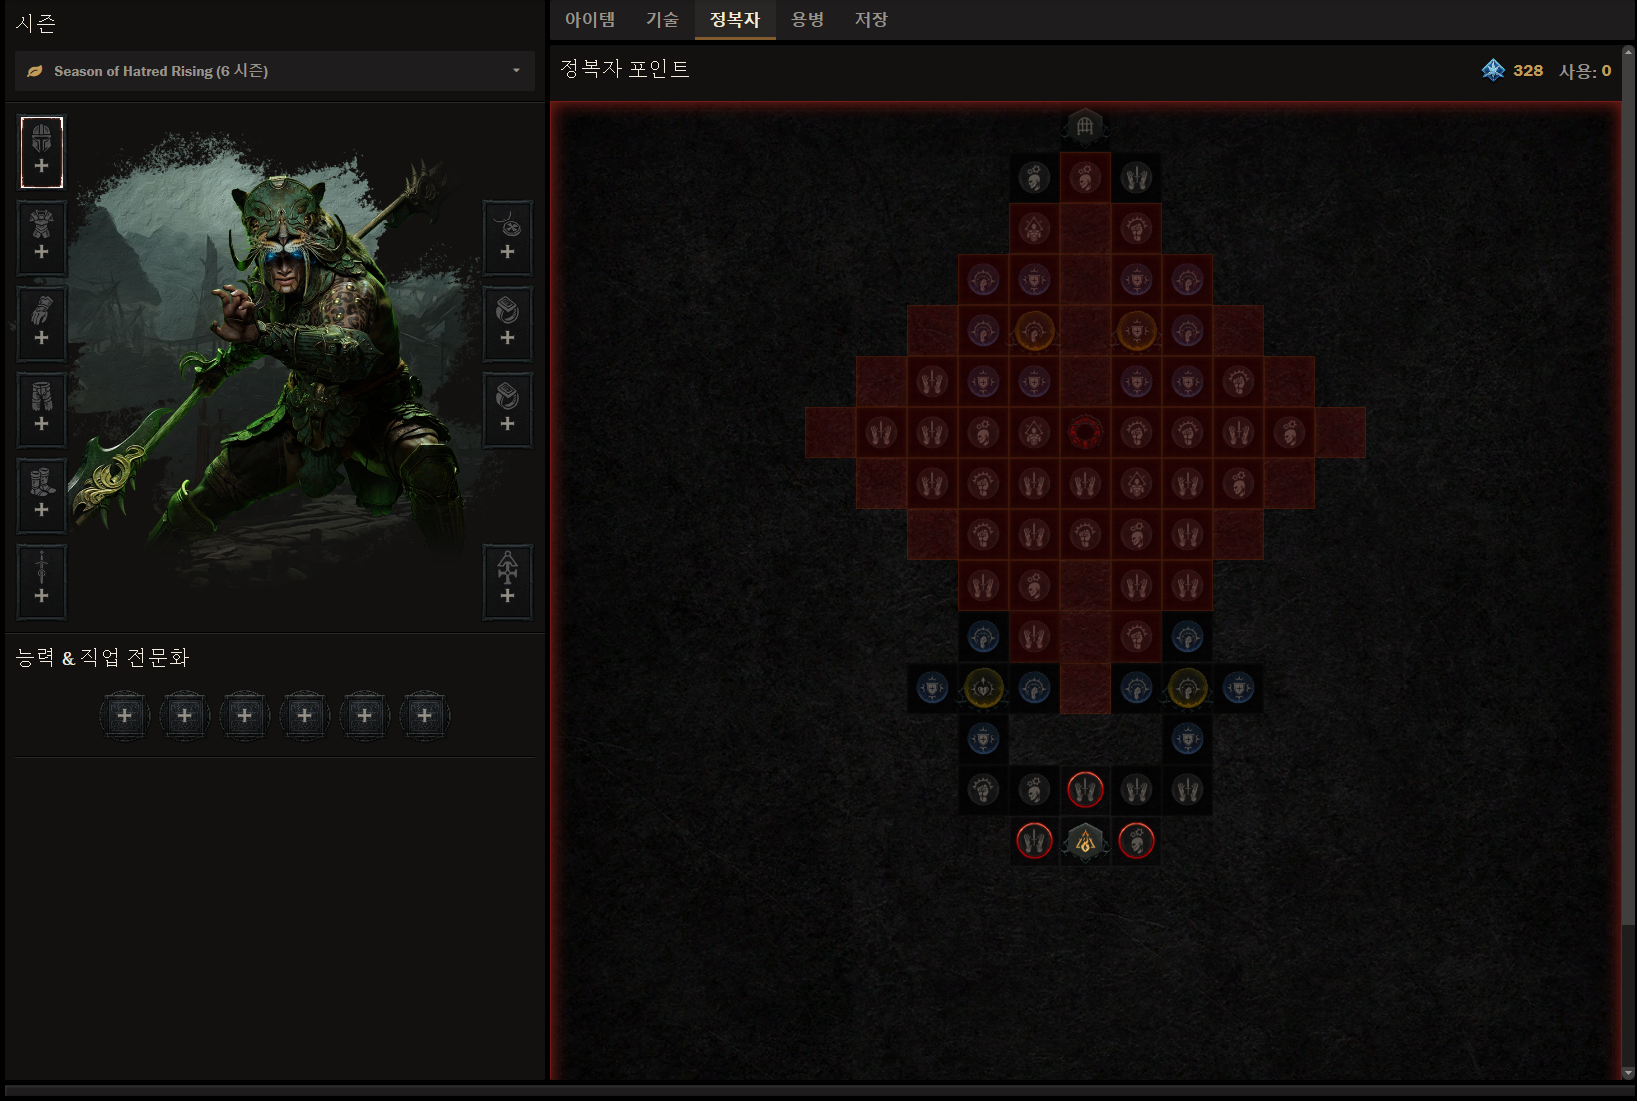Select the paragon board gate node at top
1637x1101 pixels.
click(x=1085, y=127)
